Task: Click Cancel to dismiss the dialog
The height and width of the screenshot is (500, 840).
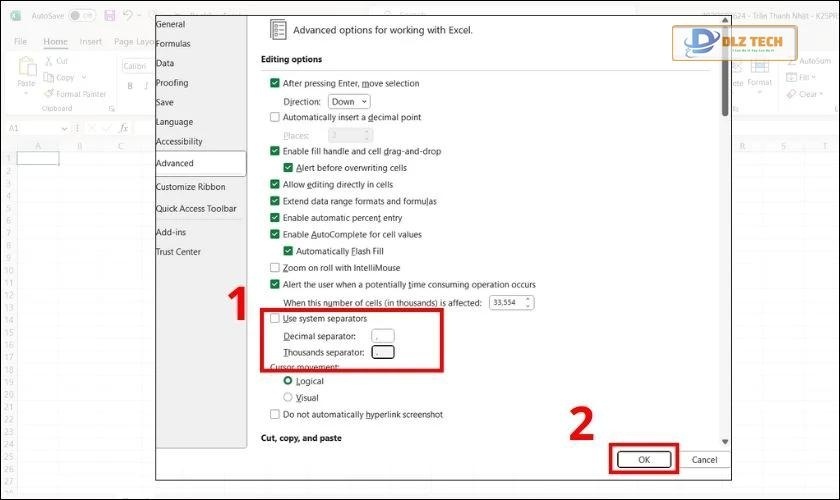Action: (x=704, y=460)
